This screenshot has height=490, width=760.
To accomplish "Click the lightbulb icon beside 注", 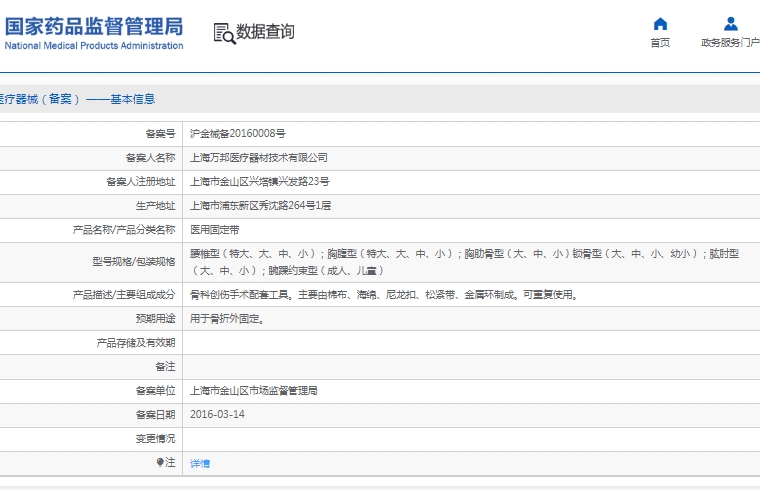I will 160,462.
